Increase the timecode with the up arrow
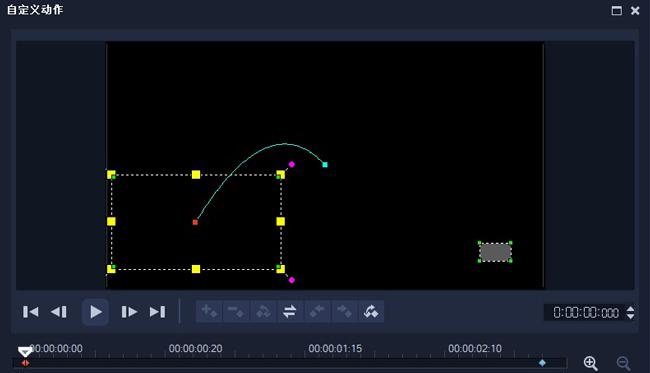 pyautogui.click(x=630, y=308)
